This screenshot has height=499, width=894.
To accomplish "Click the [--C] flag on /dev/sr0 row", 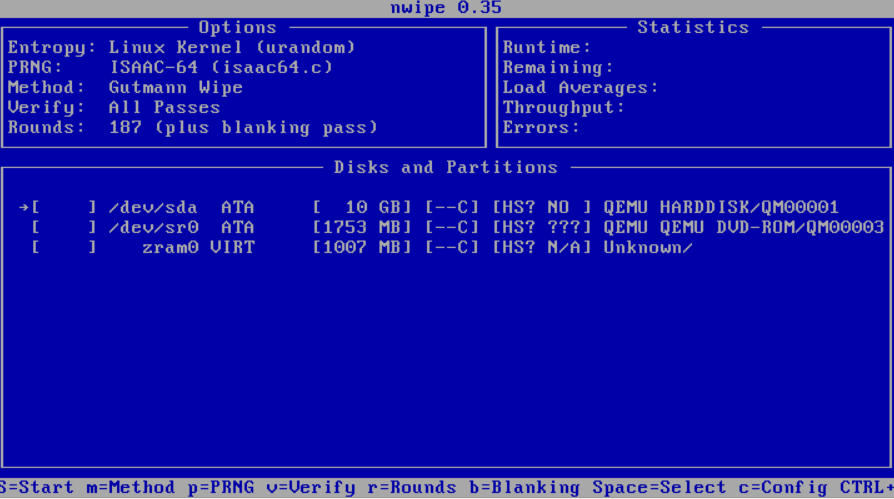I will coord(452,227).
